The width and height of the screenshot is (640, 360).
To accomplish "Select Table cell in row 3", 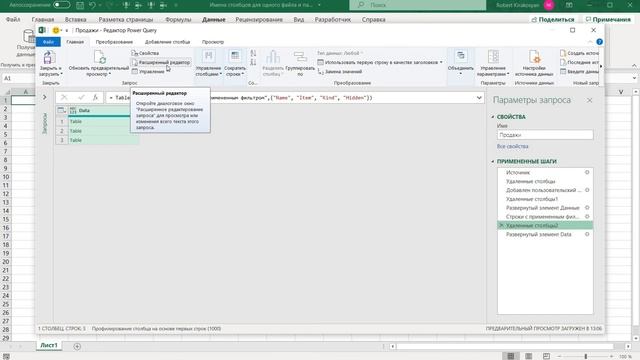I will [x=103, y=140].
